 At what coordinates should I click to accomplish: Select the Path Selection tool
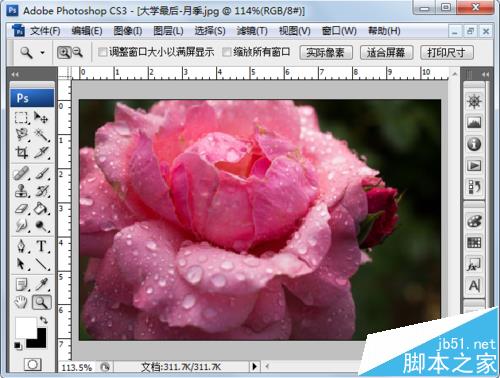(22, 264)
